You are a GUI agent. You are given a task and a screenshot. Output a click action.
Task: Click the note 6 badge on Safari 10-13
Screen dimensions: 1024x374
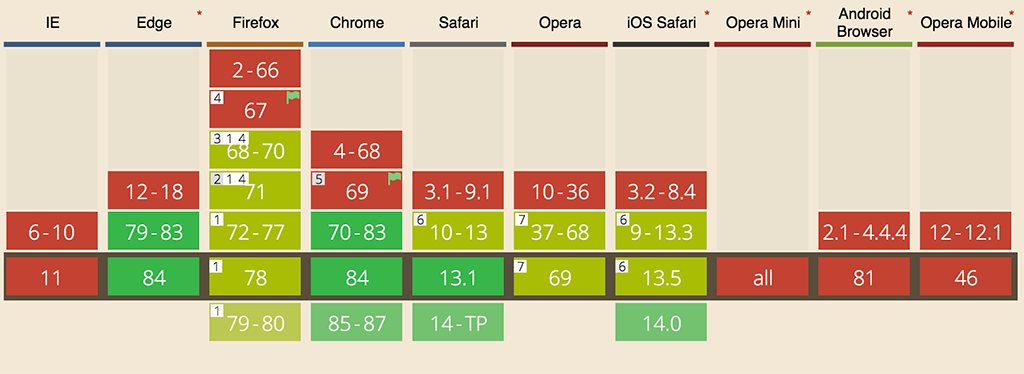pos(420,219)
